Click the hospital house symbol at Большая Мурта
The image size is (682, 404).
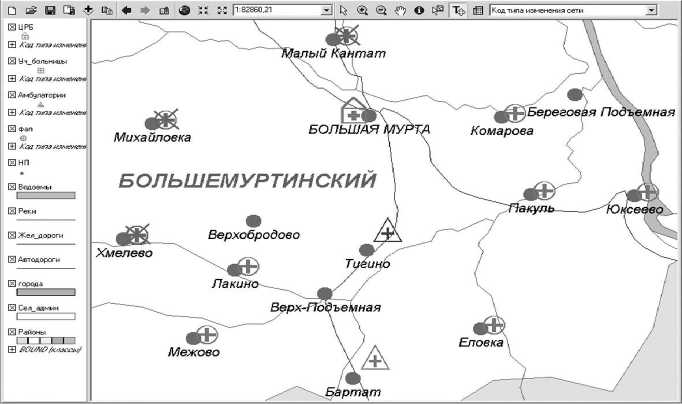pos(353,110)
